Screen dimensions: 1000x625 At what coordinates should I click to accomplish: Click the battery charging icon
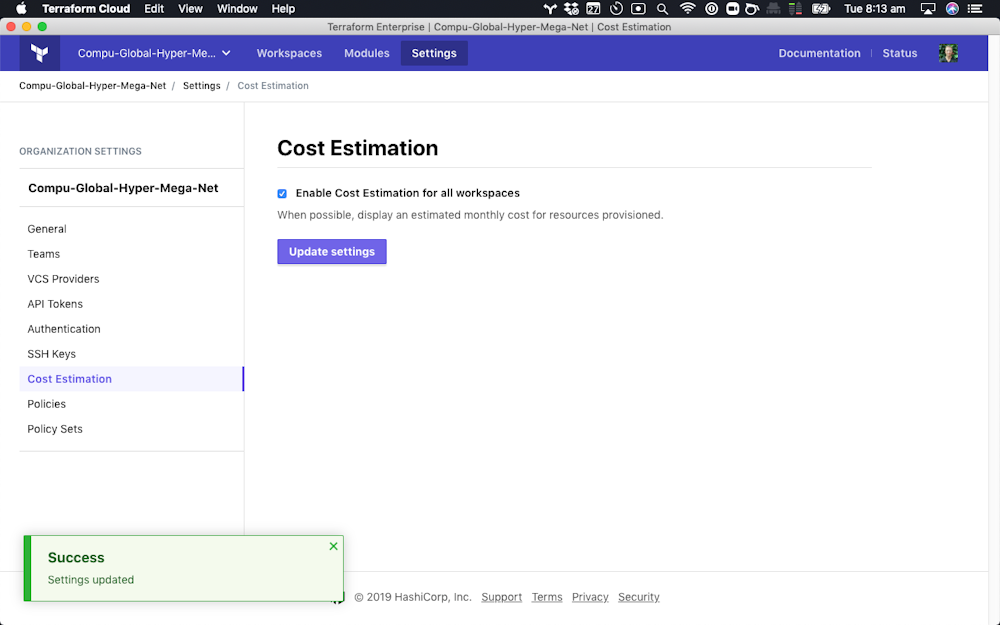823,8
